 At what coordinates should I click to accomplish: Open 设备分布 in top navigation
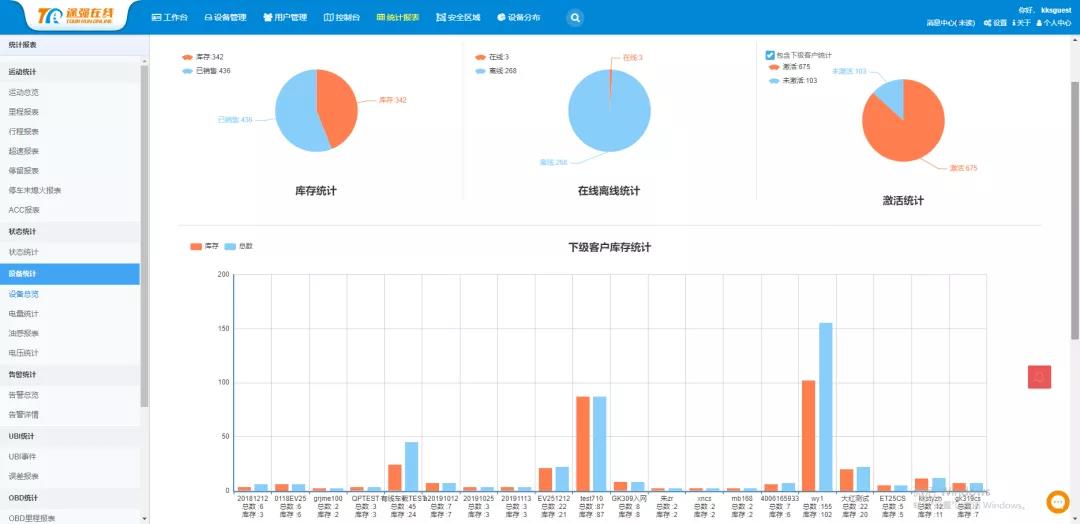(519, 17)
